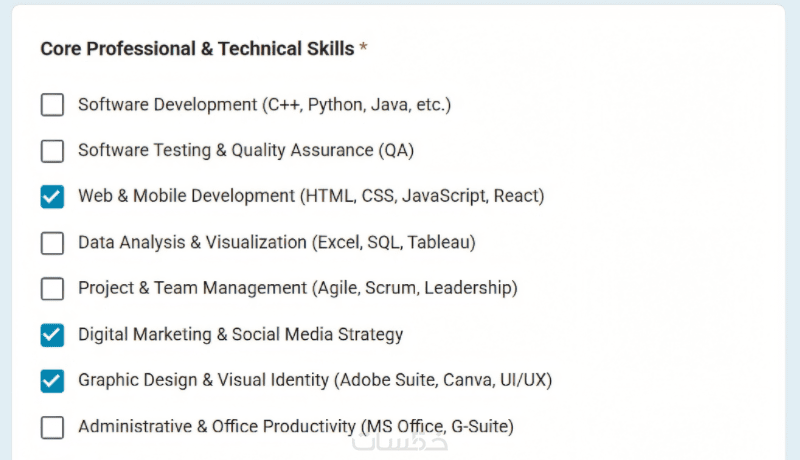Click the required asterisk beside the heading

coord(364,49)
